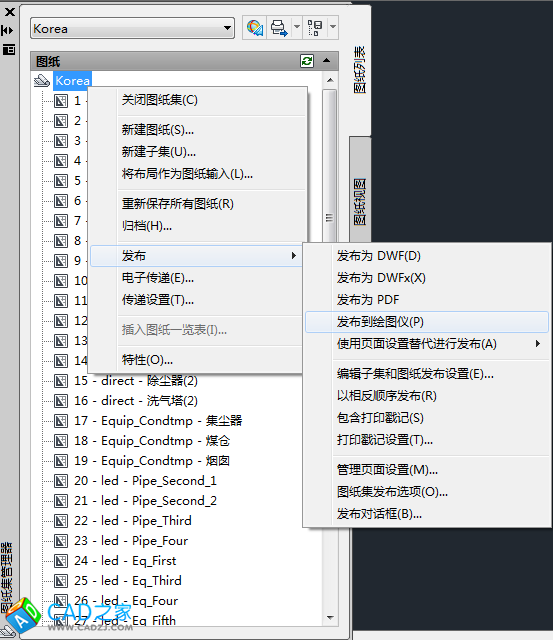Refresh the sheet list status icon
This screenshot has height=640, width=553.
point(307,61)
